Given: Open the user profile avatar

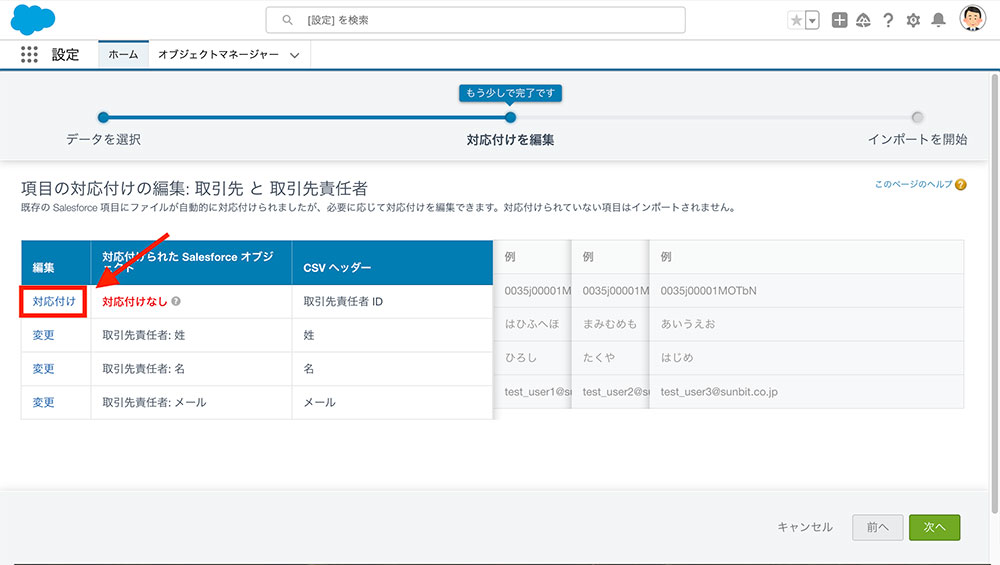Looking at the screenshot, I should click(973, 18).
